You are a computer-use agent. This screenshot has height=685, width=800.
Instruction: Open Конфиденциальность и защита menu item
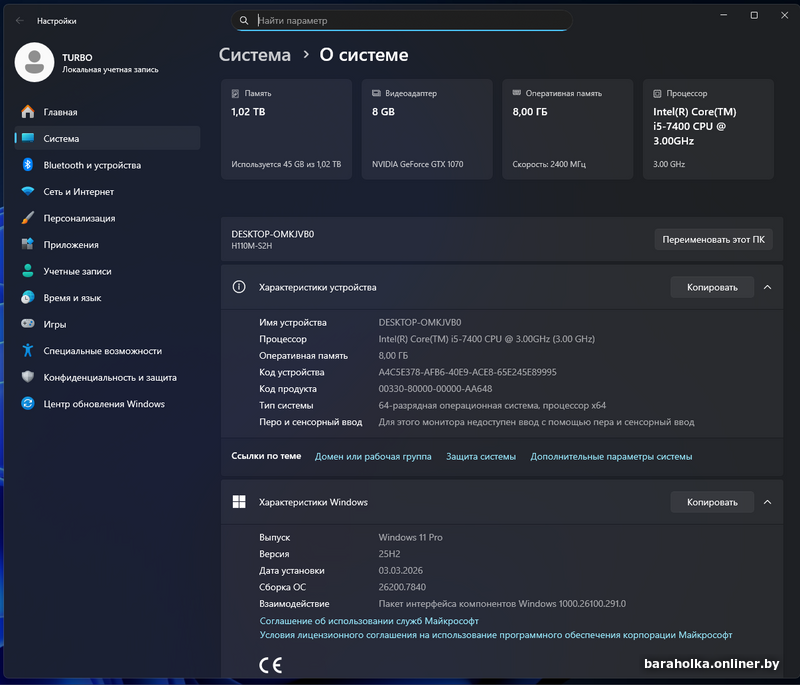click(x=110, y=377)
